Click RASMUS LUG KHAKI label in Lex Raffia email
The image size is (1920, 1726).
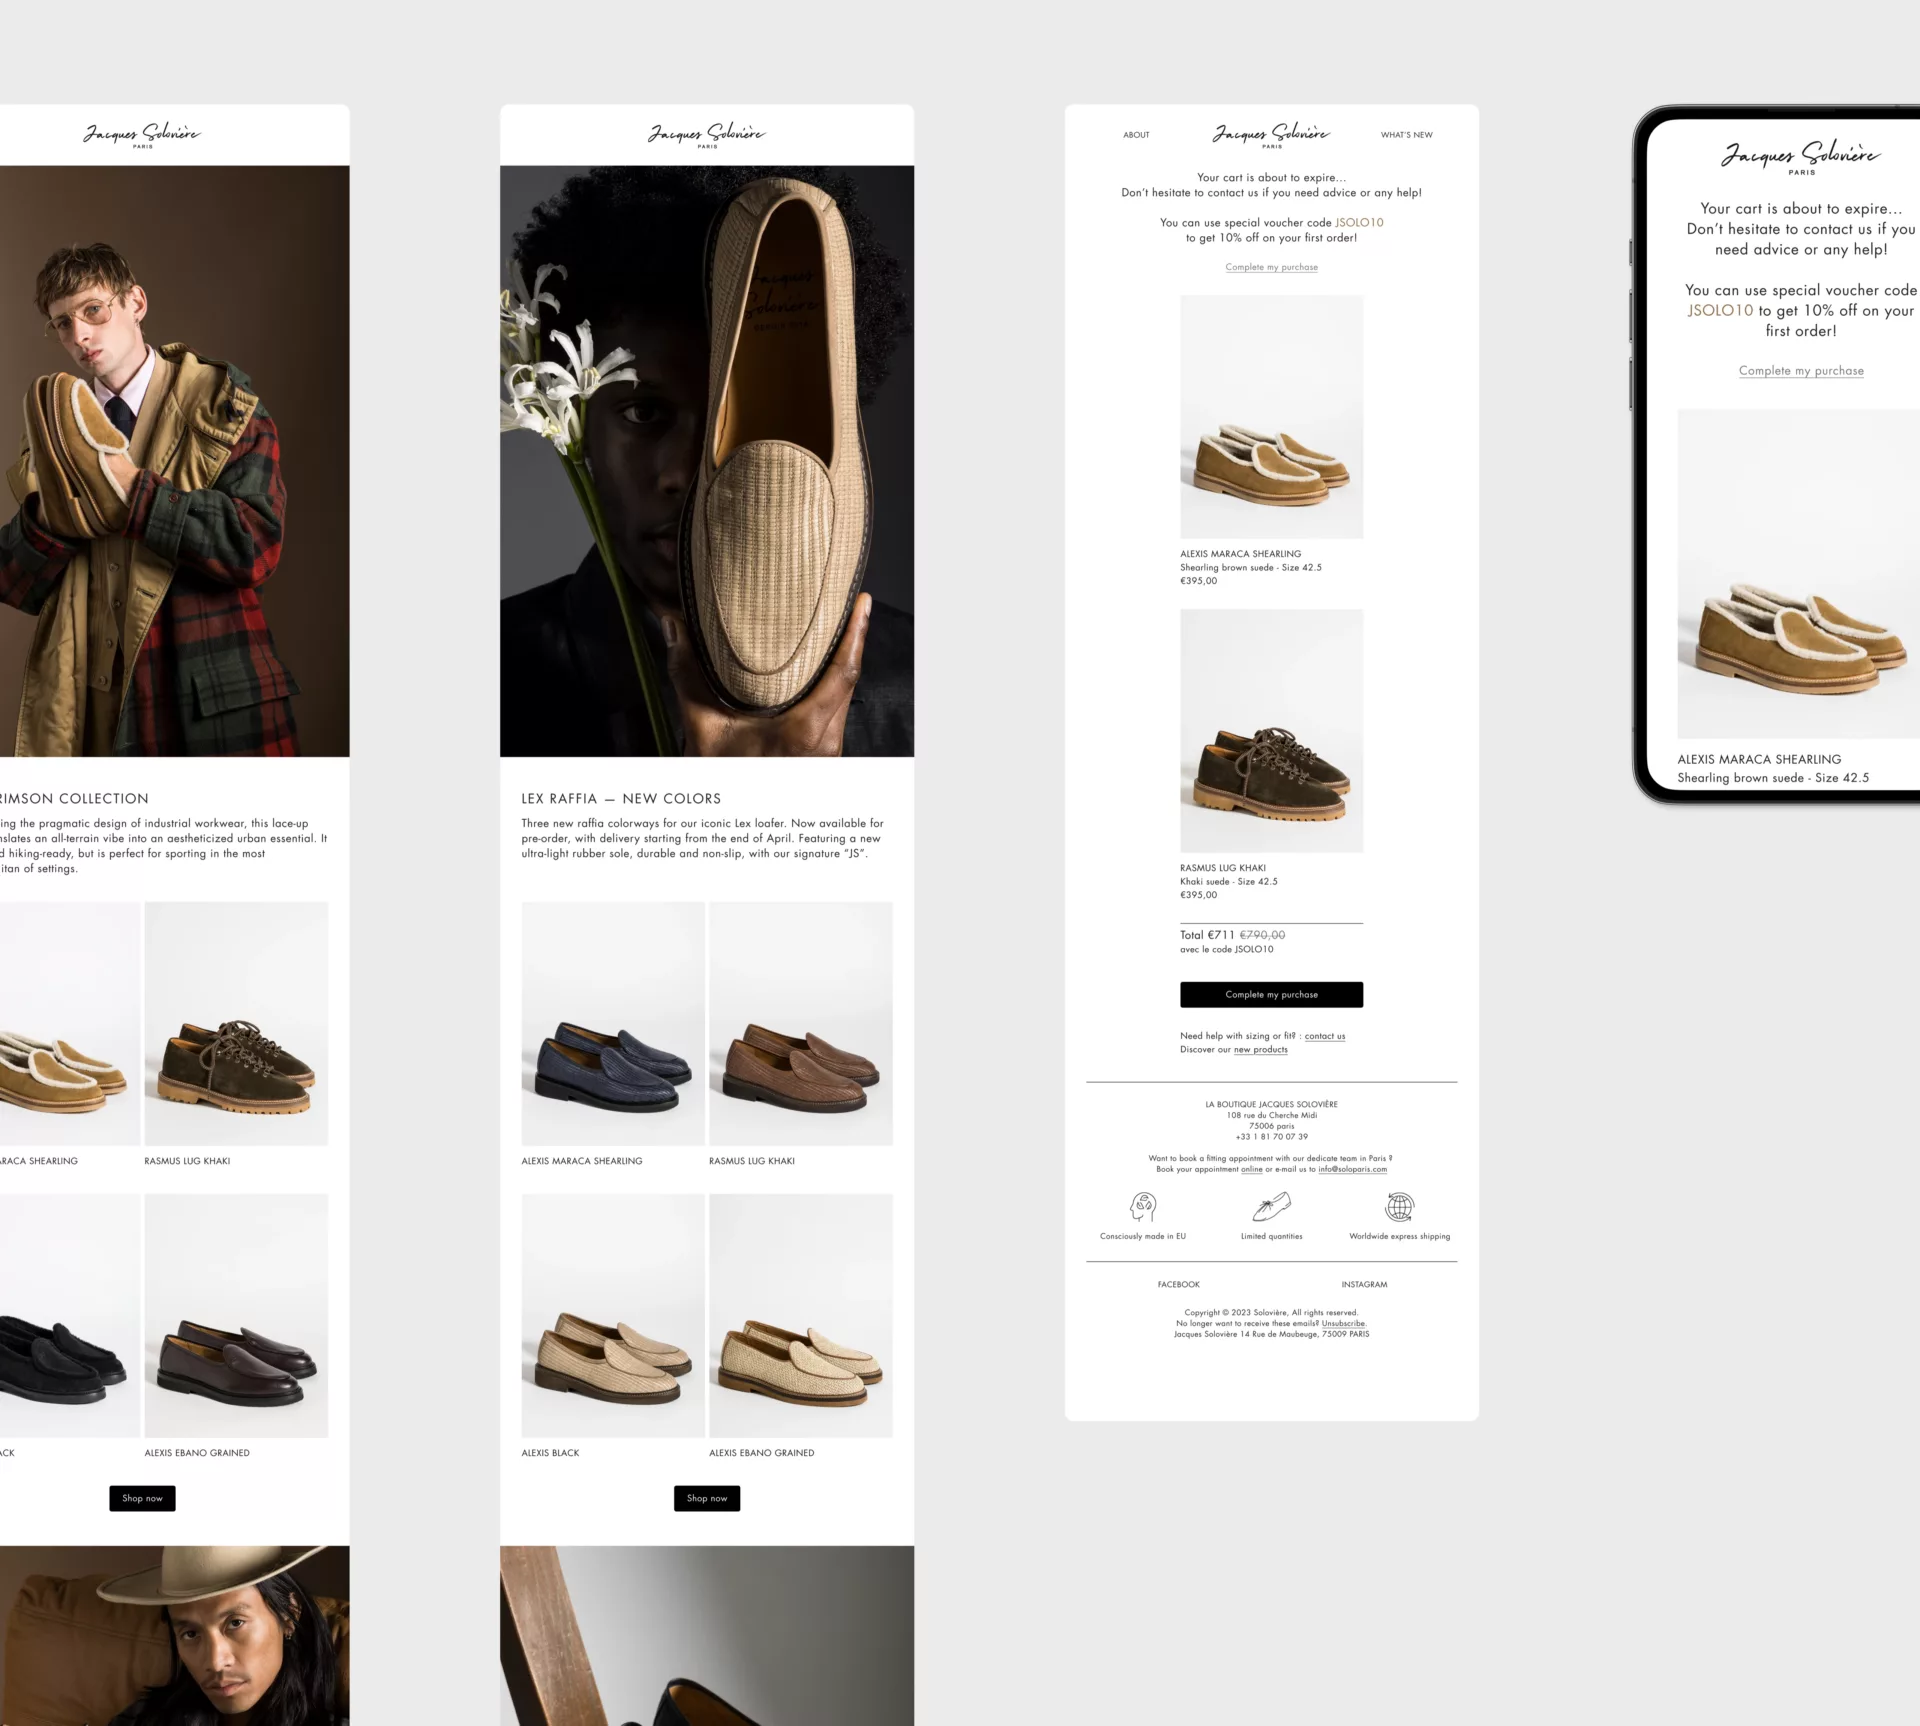[x=752, y=1161]
